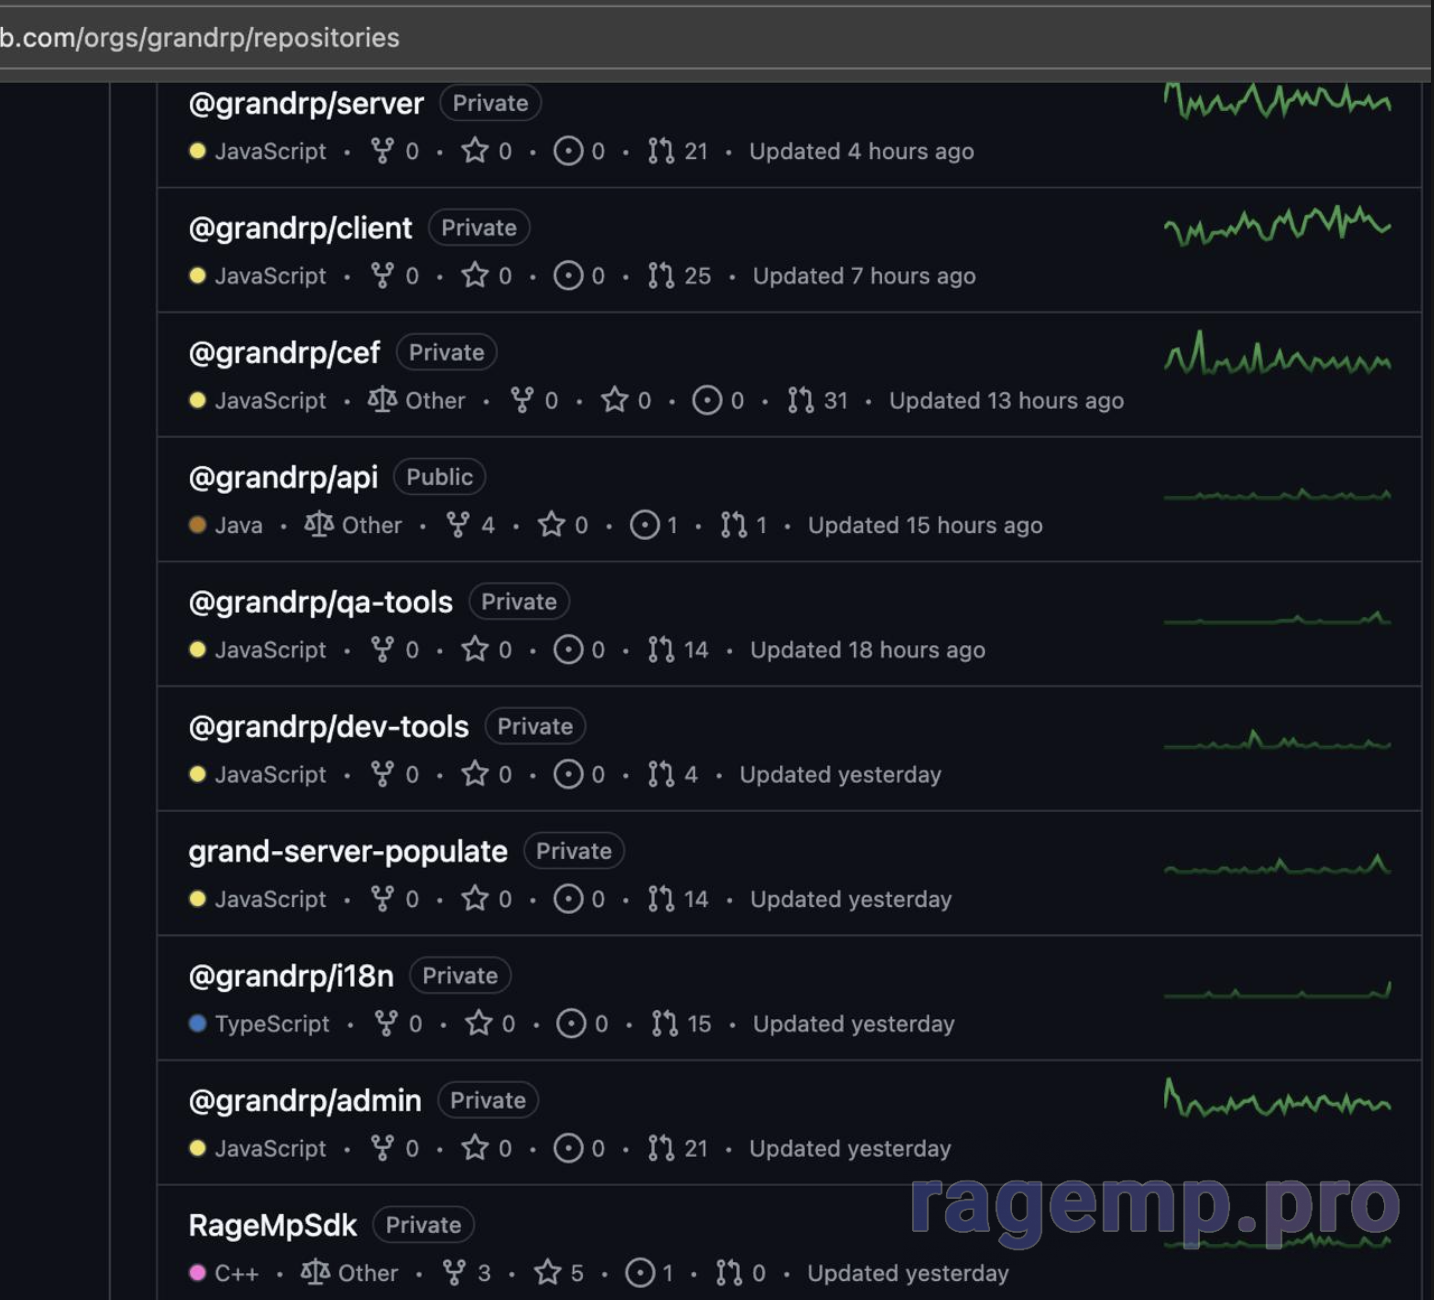Viewport: 1434px width, 1300px height.
Task: Click the yellow JavaScript language dot for @grandrp/server
Action: point(197,151)
